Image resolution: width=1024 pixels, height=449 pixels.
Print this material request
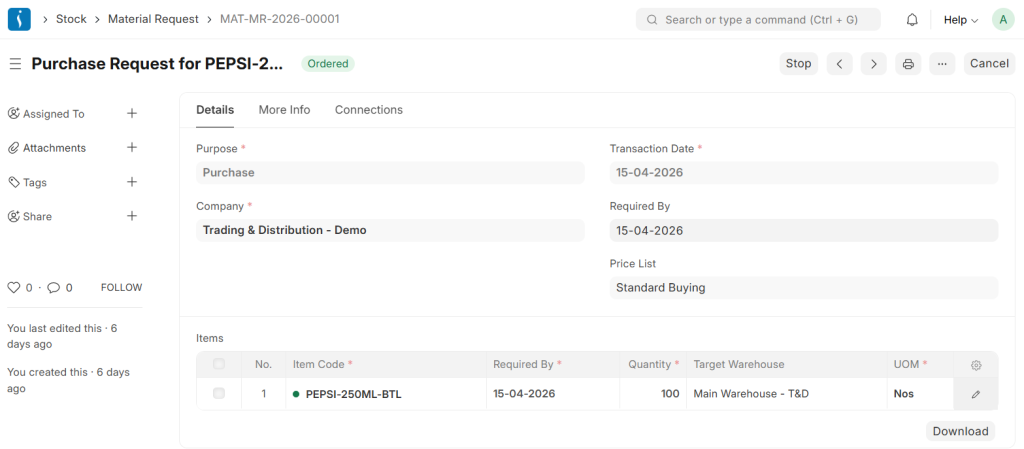coord(908,64)
